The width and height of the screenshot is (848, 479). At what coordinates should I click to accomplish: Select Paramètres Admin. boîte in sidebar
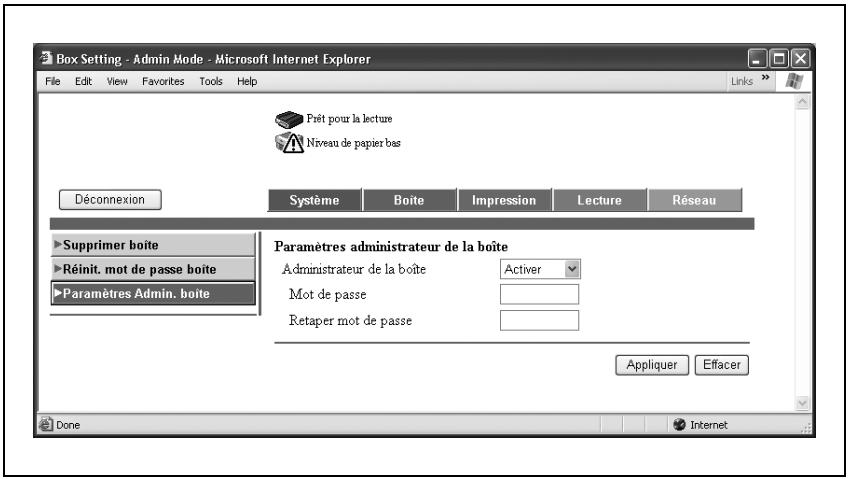(x=153, y=293)
